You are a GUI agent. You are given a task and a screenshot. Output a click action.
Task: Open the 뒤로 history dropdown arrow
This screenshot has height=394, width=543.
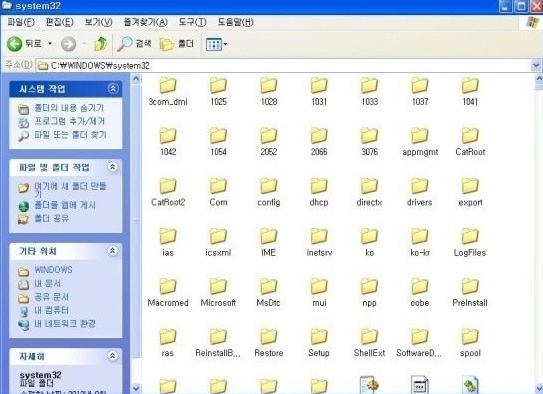[50, 44]
